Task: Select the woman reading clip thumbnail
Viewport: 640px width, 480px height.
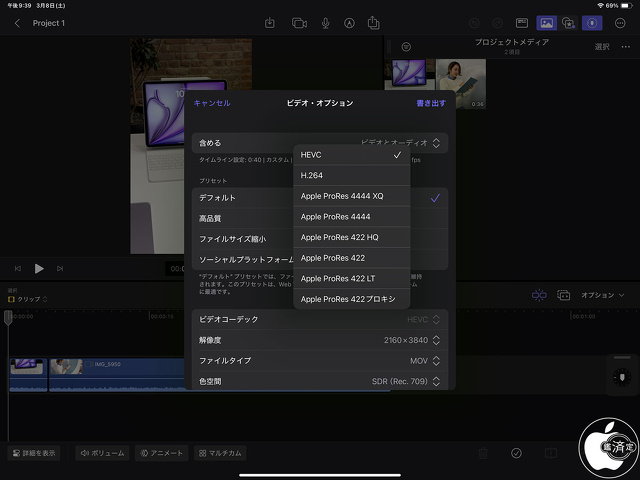Action: coord(461,84)
